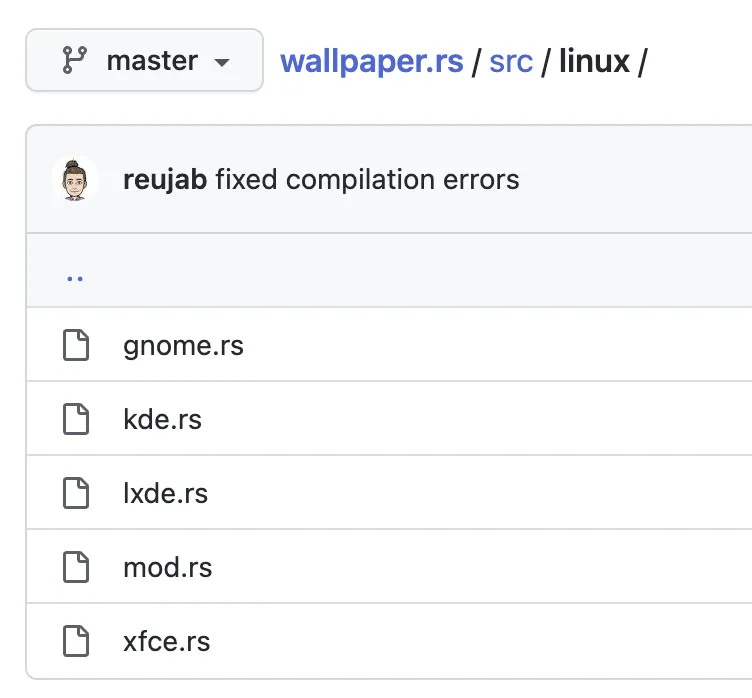
Task: Navigate to the src folder breadcrumb
Action: (x=511, y=61)
